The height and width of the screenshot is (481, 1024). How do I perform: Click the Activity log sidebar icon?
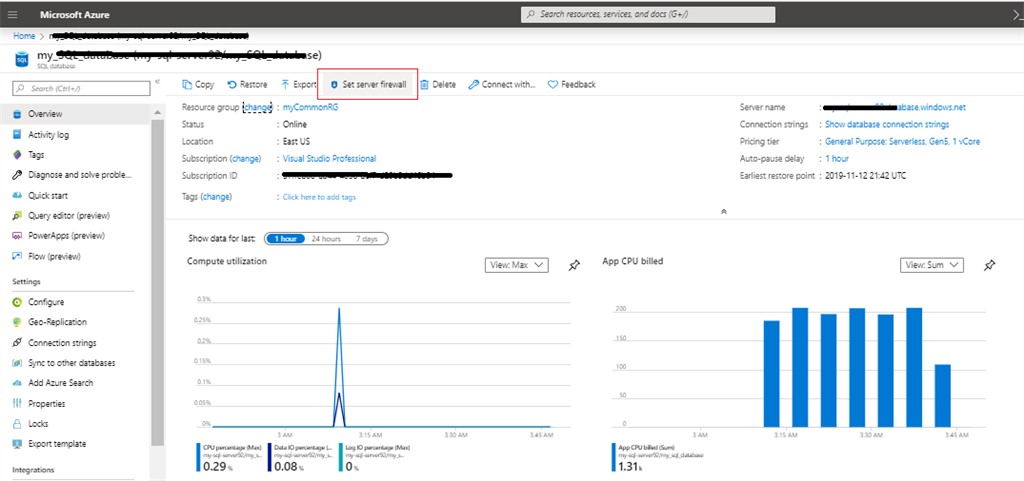pyautogui.click(x=18, y=134)
